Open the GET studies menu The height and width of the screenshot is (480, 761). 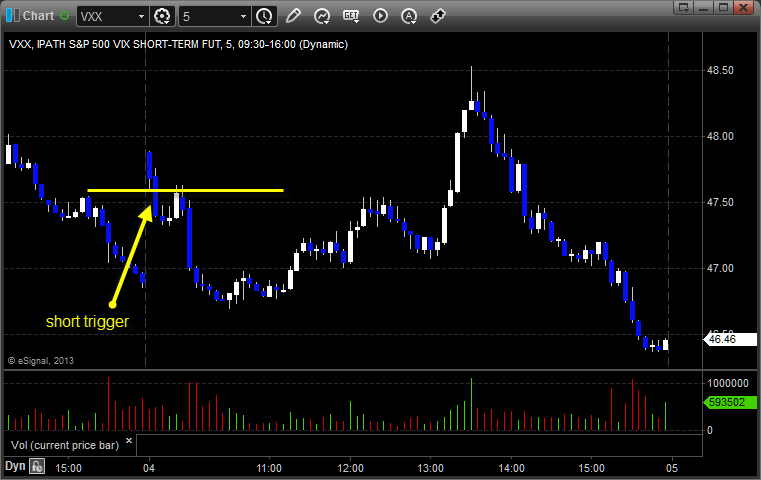point(351,16)
